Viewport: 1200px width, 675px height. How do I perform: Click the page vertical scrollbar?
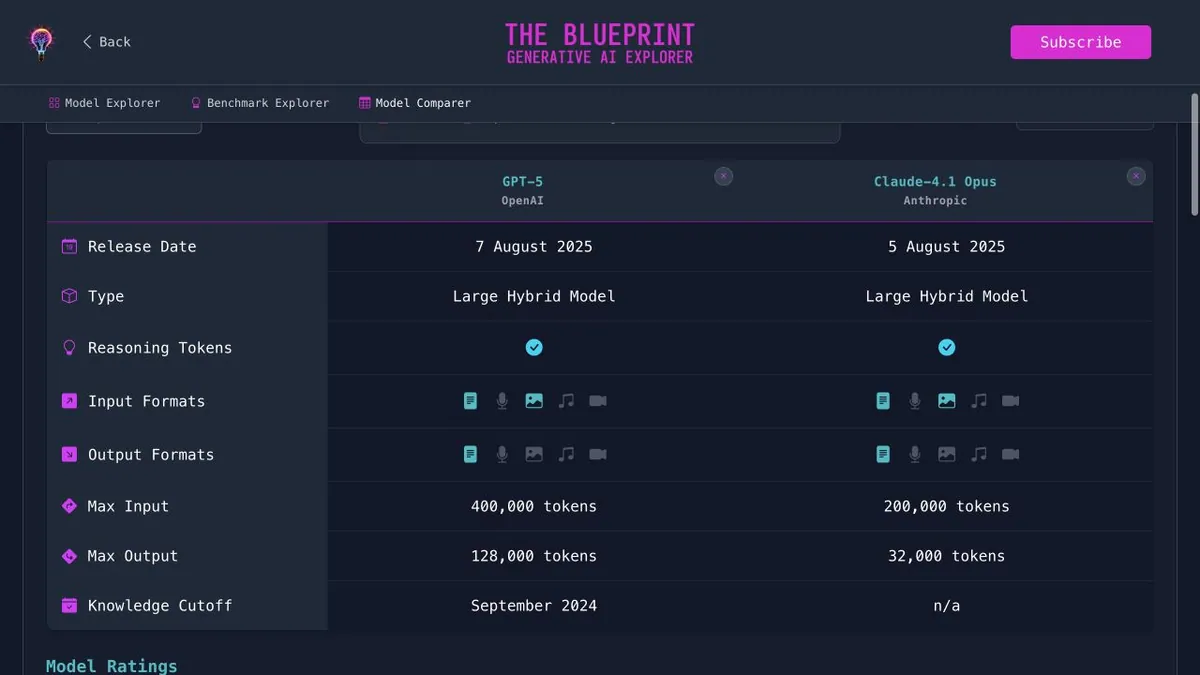point(1194,155)
